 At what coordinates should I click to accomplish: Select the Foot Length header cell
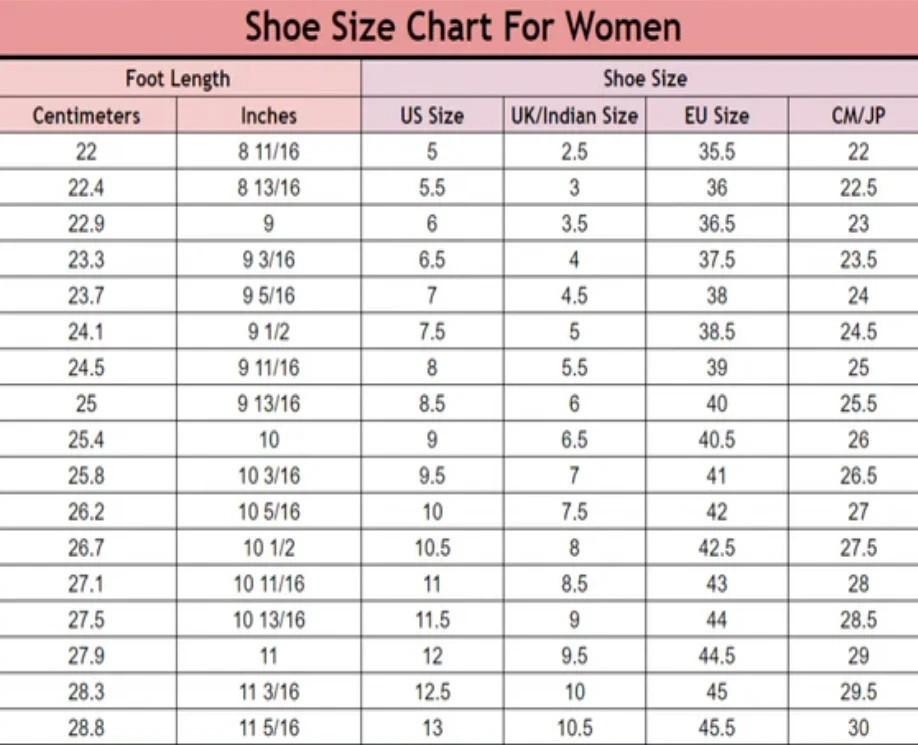pyautogui.click(x=178, y=78)
